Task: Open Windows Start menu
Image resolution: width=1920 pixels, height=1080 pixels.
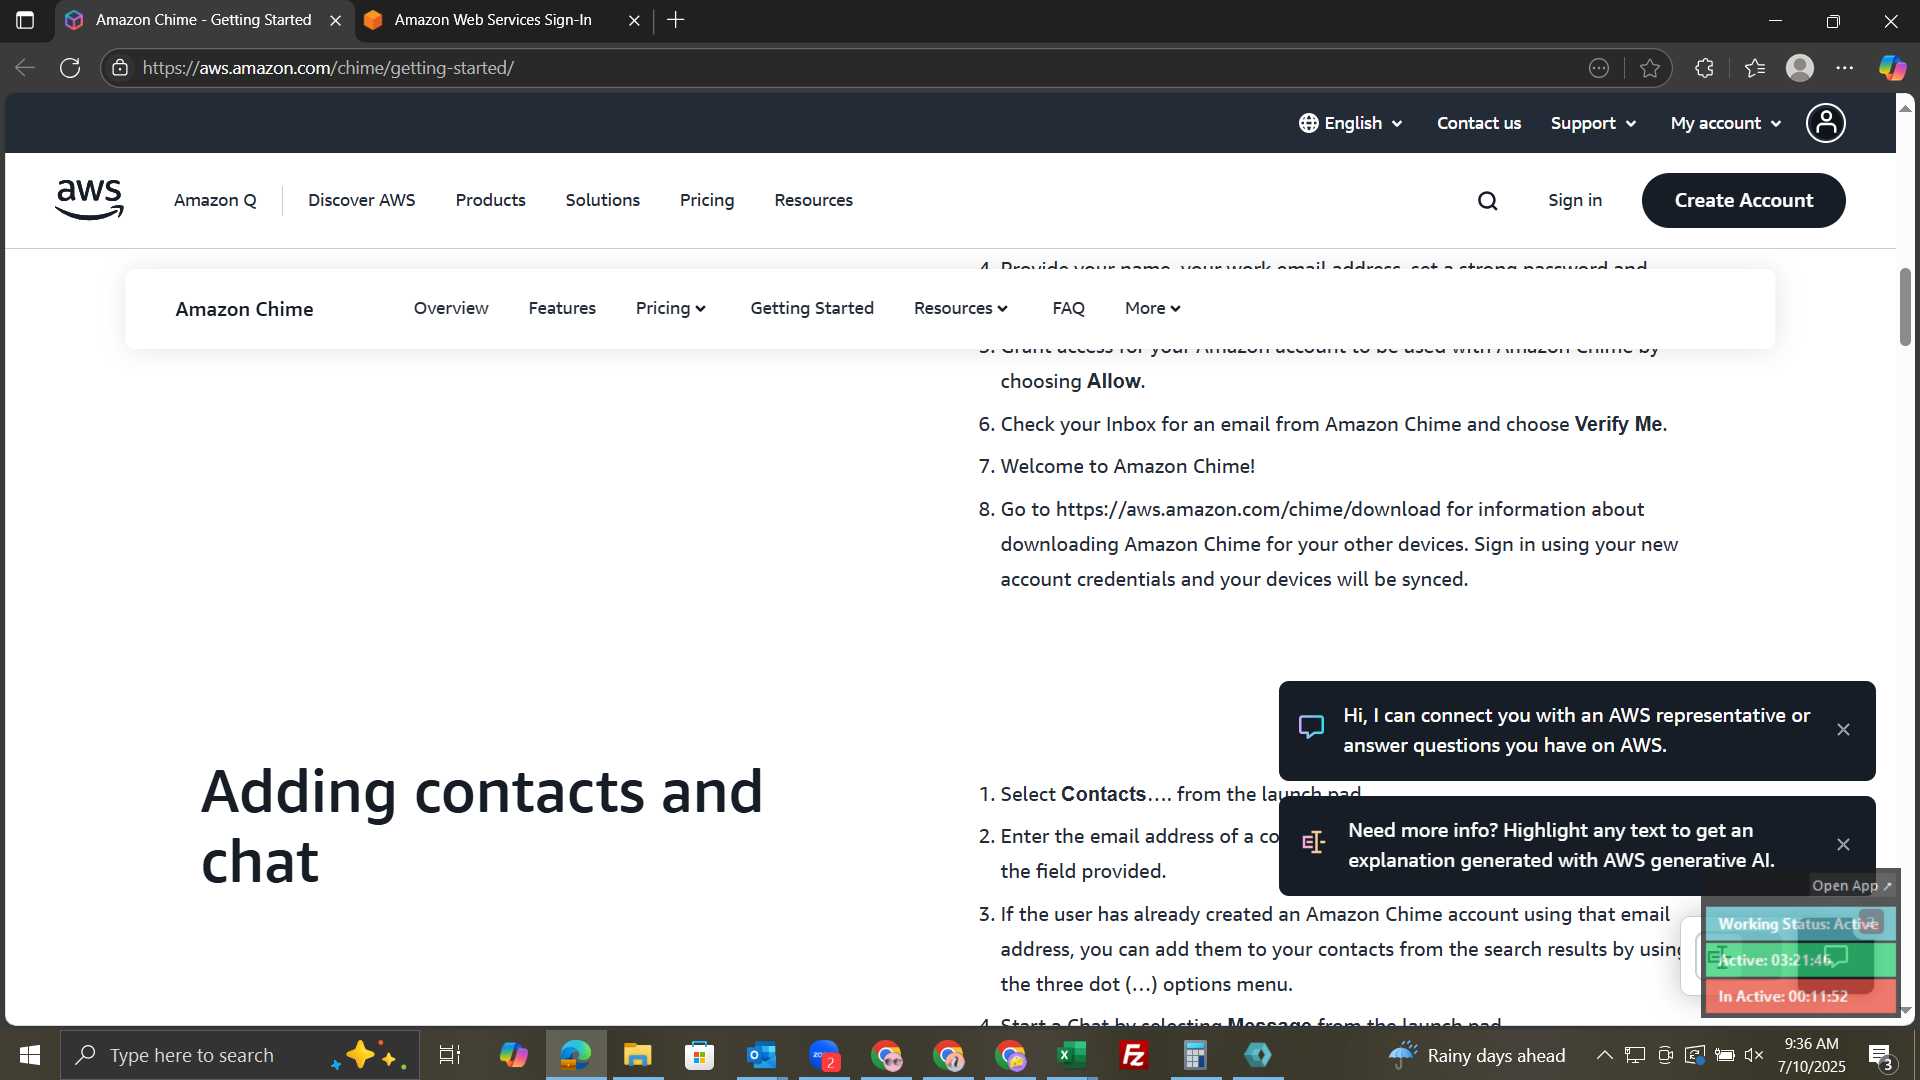Action: [30, 1055]
